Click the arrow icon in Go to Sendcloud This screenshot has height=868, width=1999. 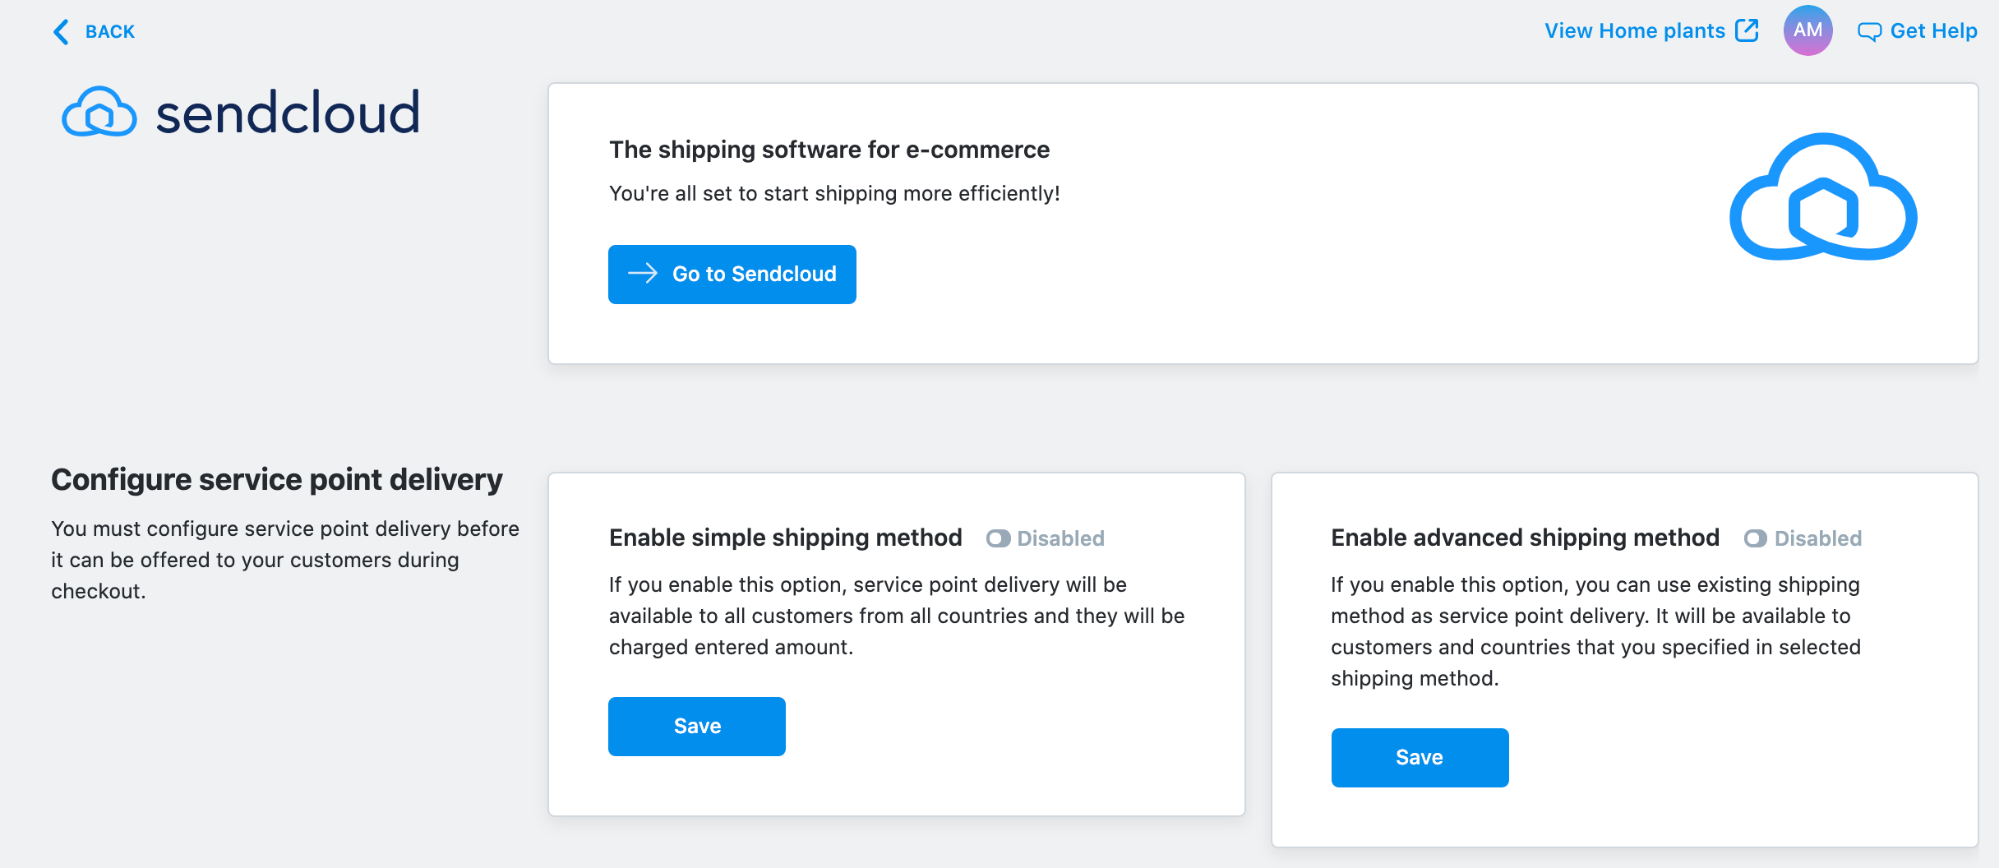pyautogui.click(x=642, y=273)
